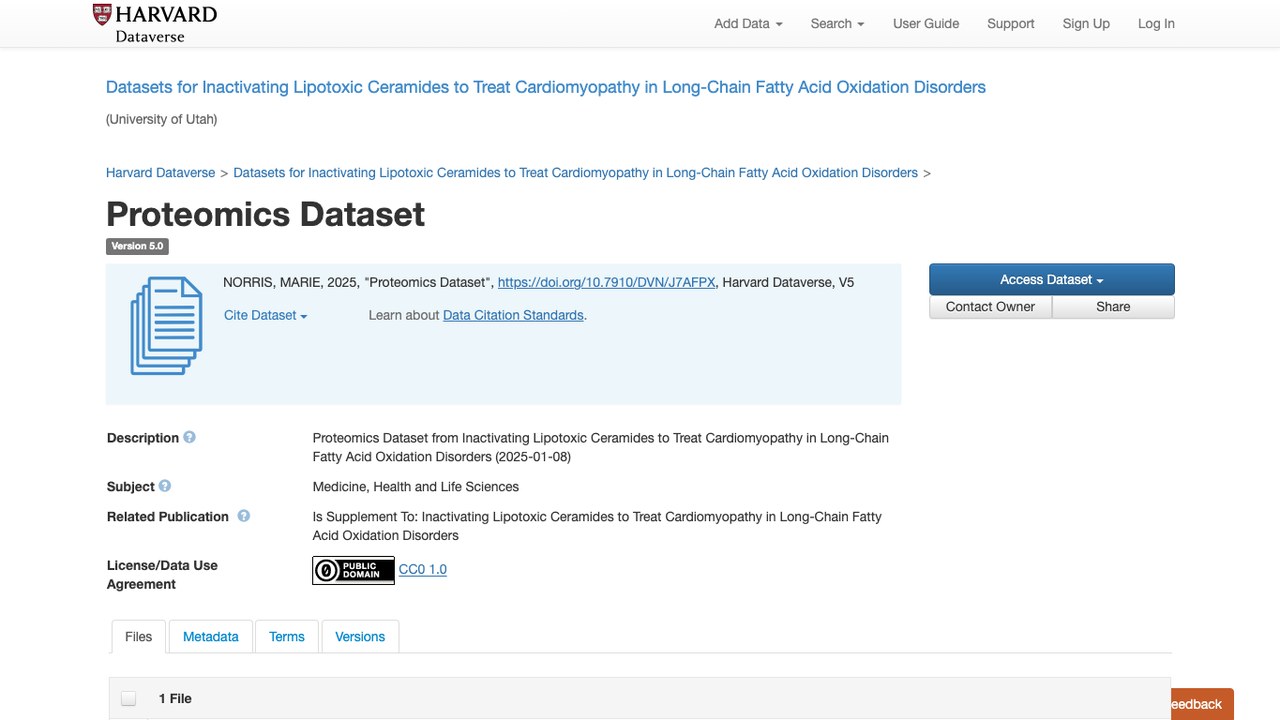This screenshot has height=720, width=1280.
Task: Click Harvard Dataverse breadcrumb link
Action: pyautogui.click(x=160, y=172)
